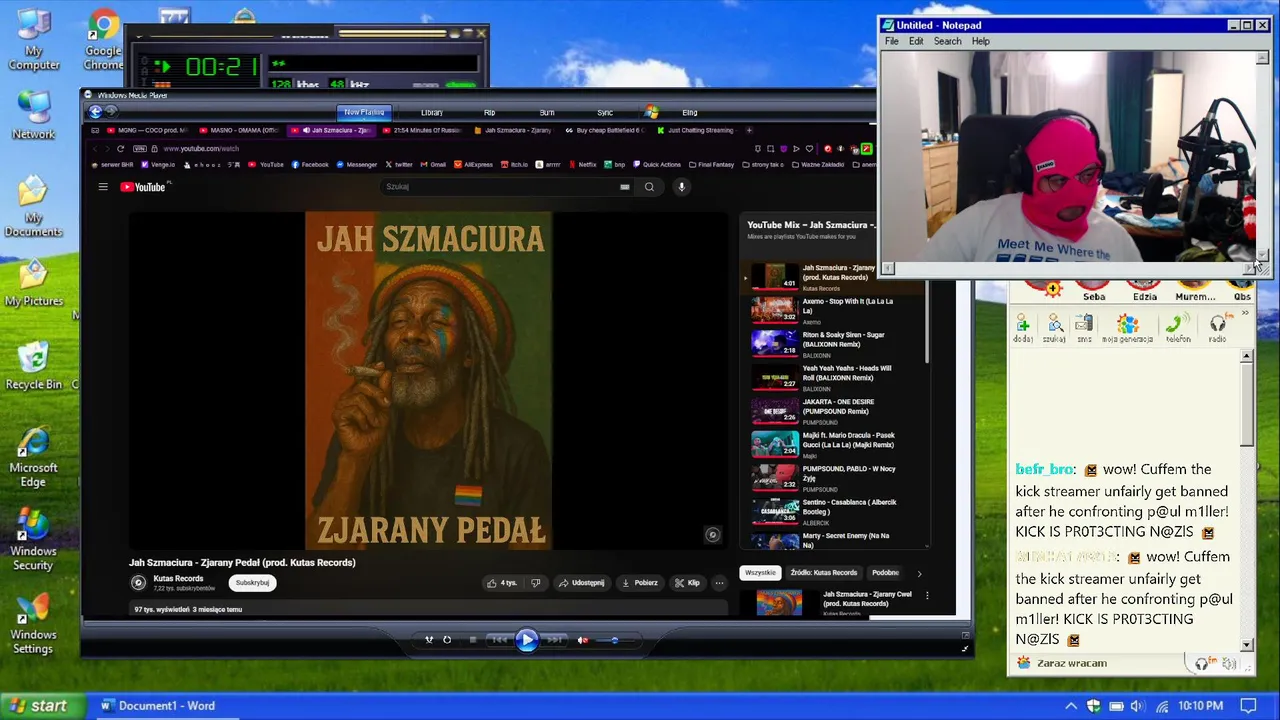The height and width of the screenshot is (720, 1280).
Task: Open Notepad Help menu
Action: 980,42
